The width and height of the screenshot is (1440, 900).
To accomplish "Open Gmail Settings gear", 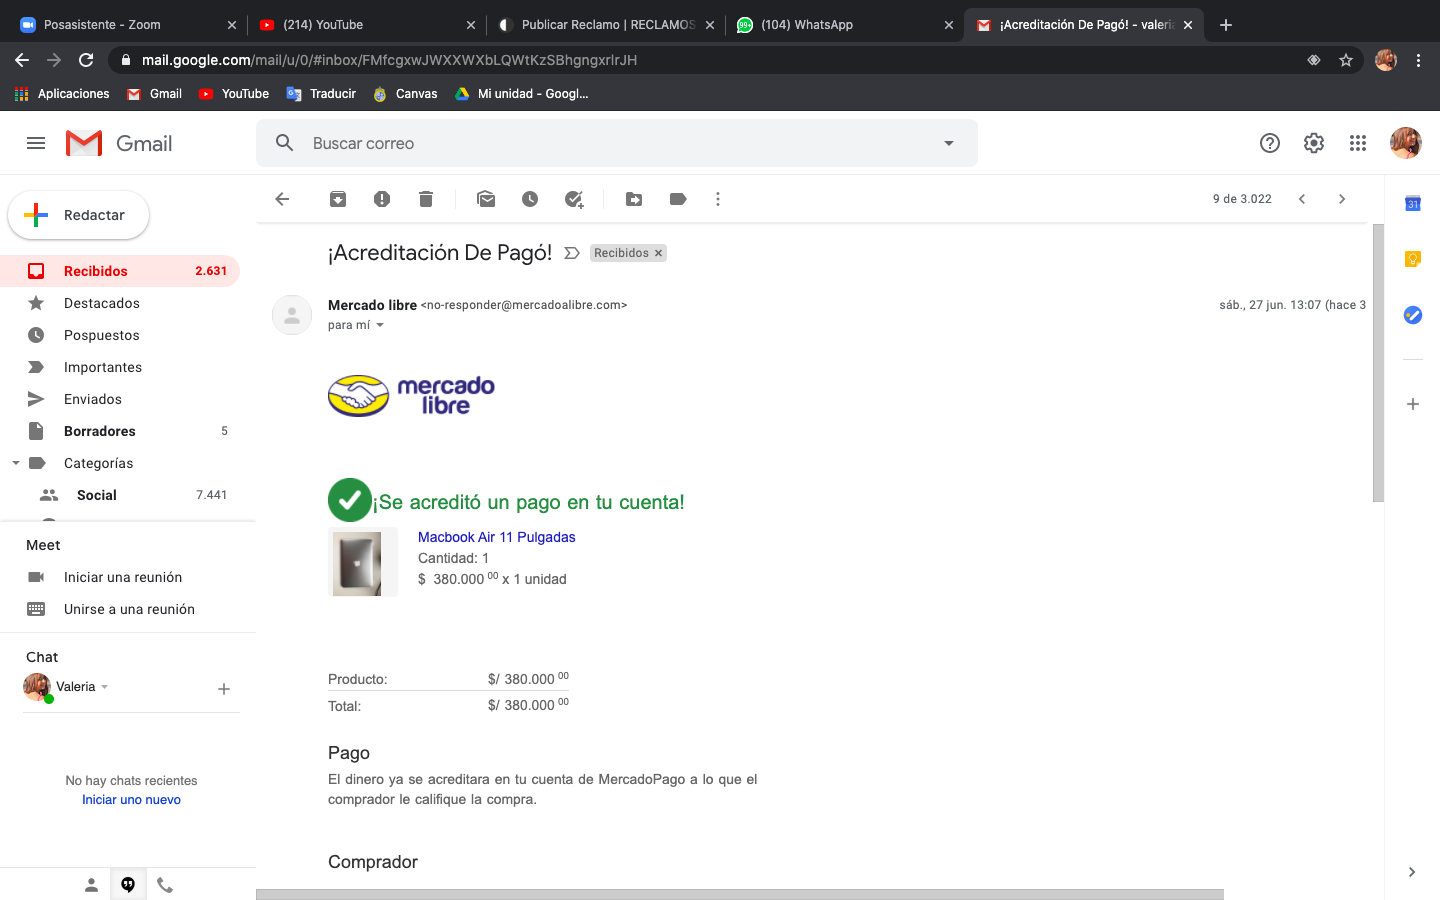I will click(1314, 143).
